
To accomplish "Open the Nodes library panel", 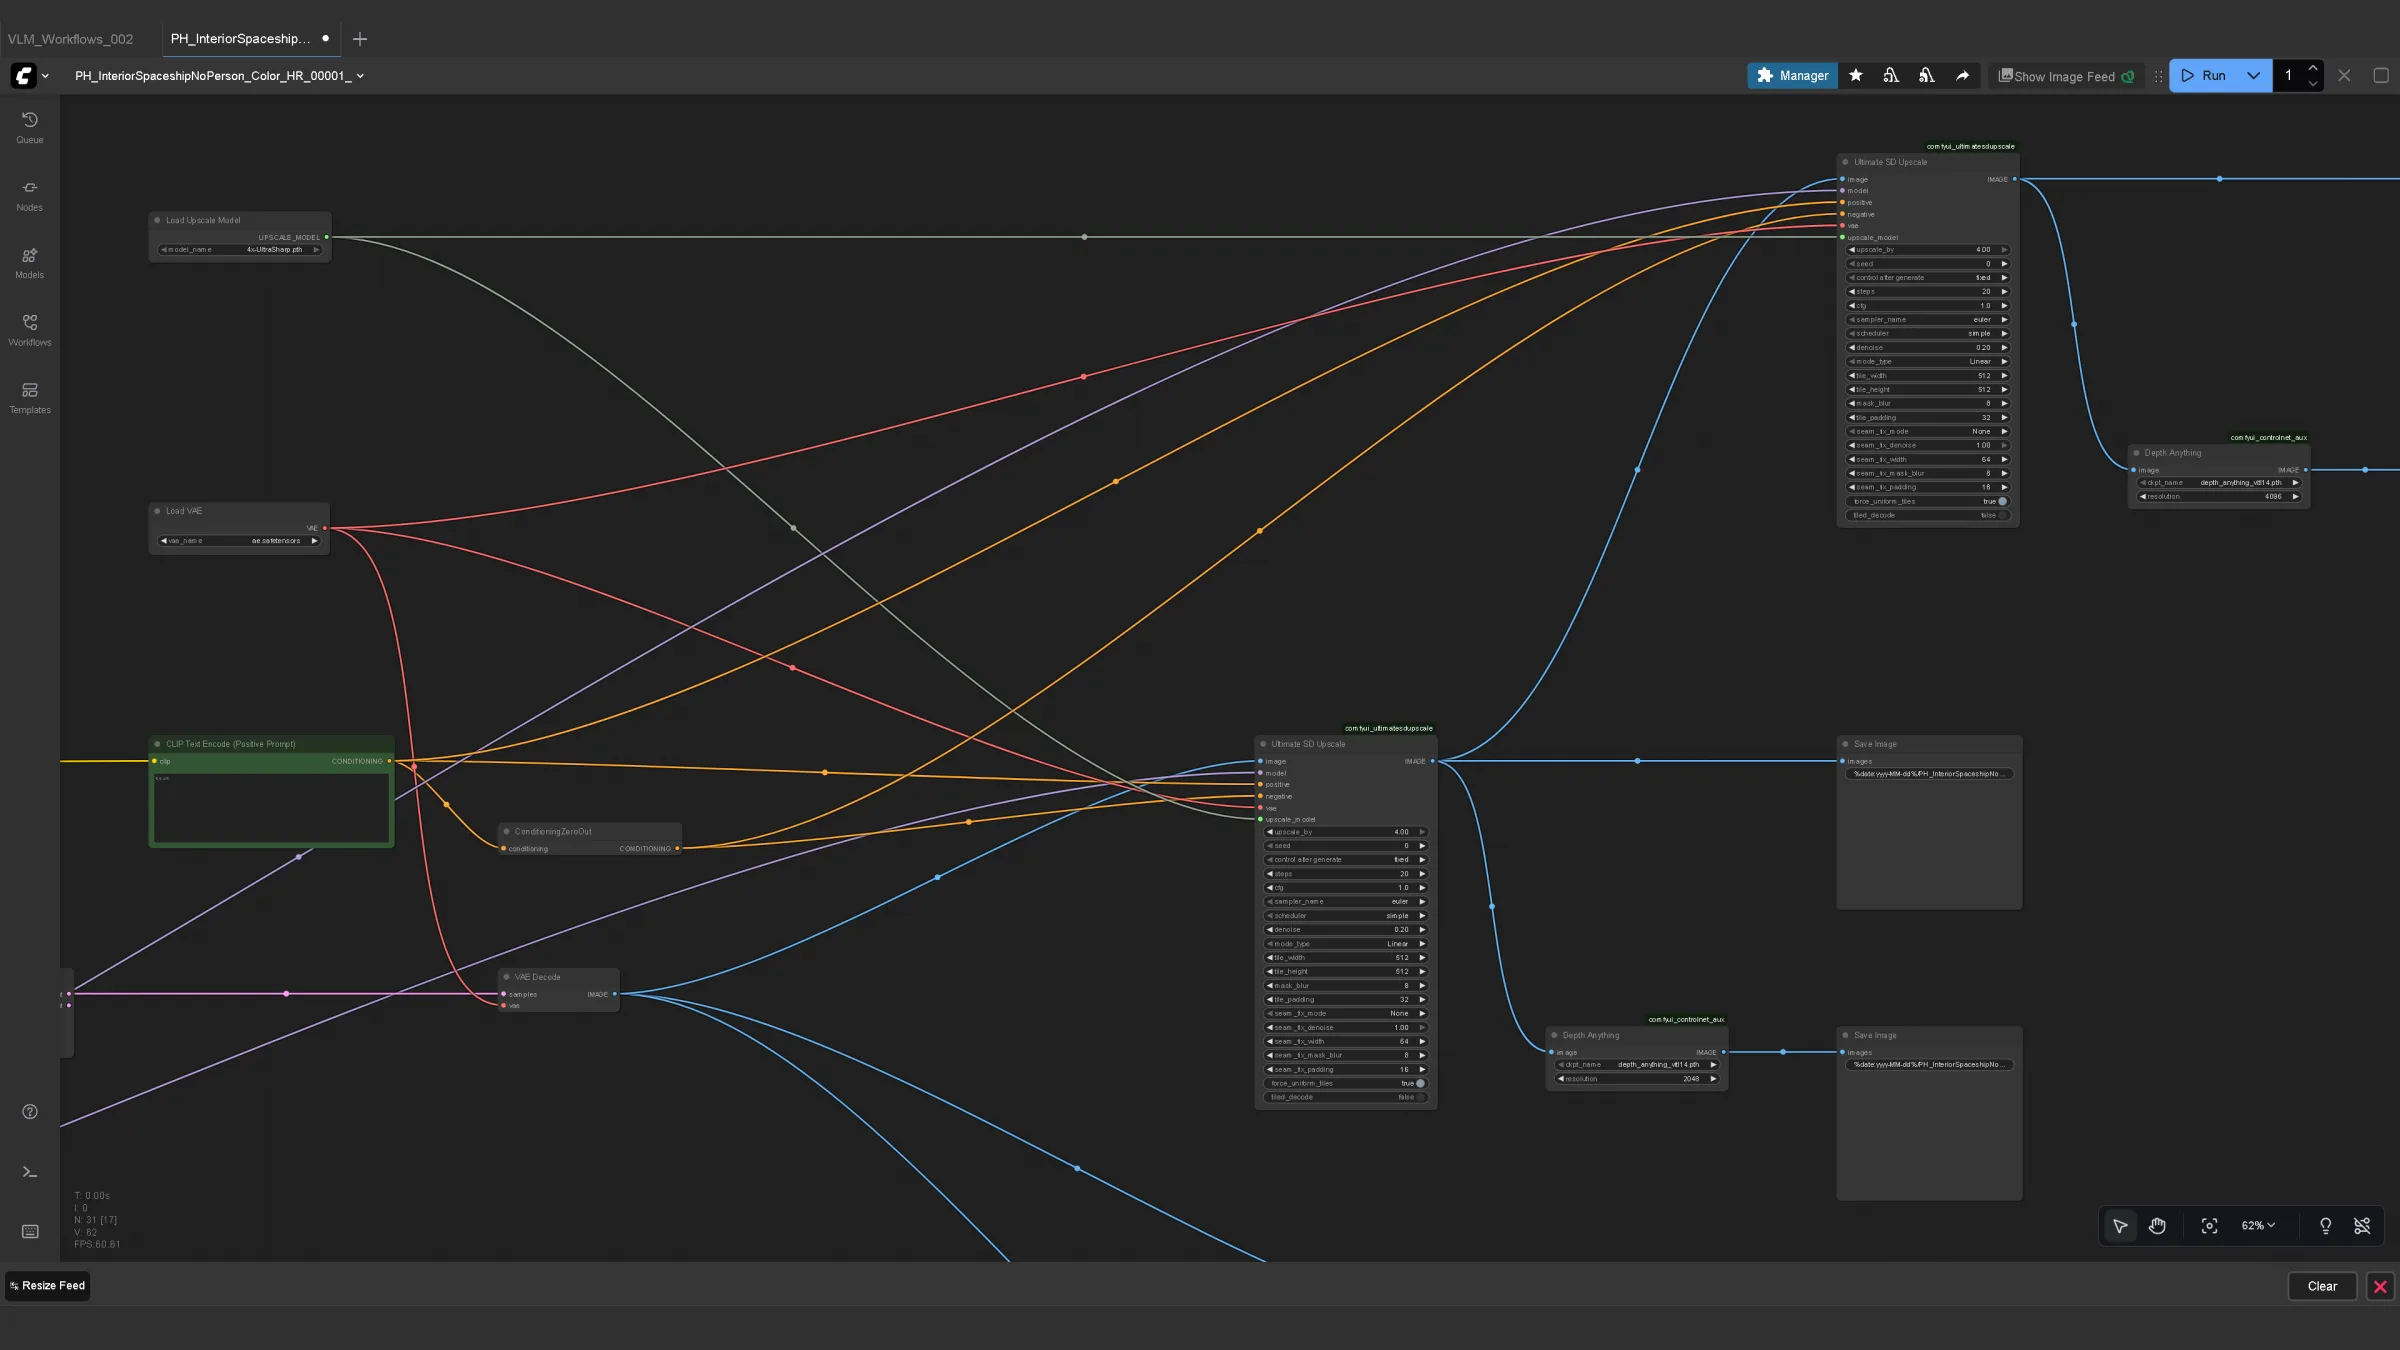I will click(x=30, y=195).
